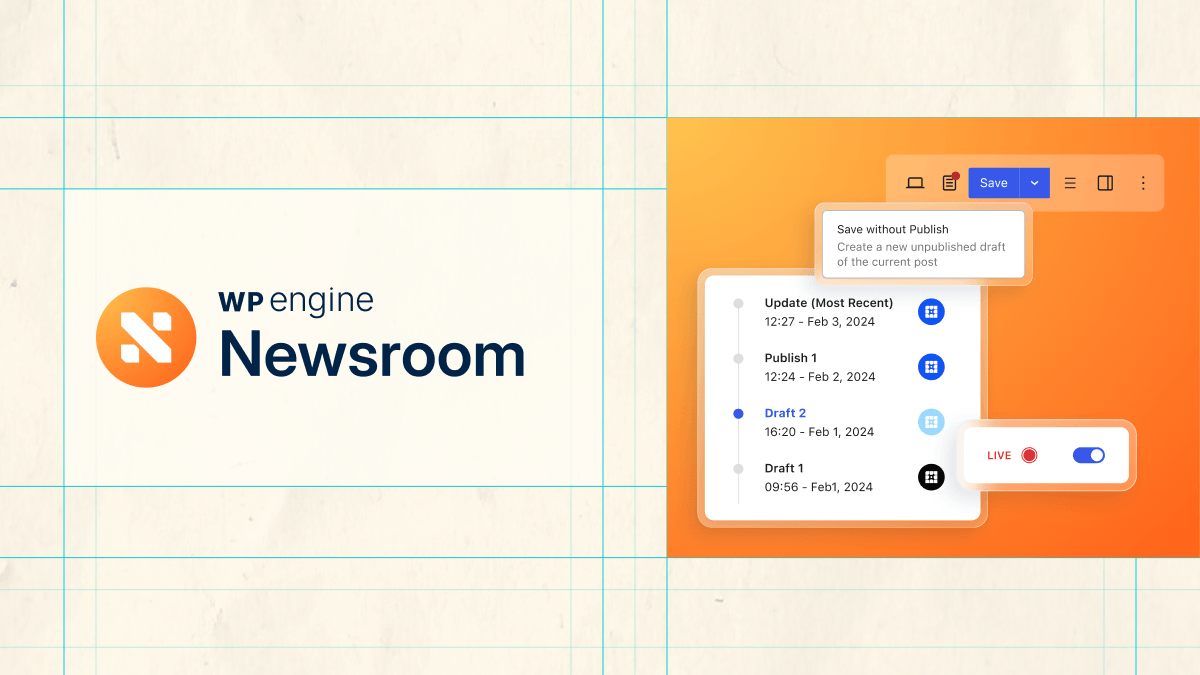Viewport: 1200px width, 675px height.
Task: Click black icon beside Draft 1
Action: coord(931,477)
